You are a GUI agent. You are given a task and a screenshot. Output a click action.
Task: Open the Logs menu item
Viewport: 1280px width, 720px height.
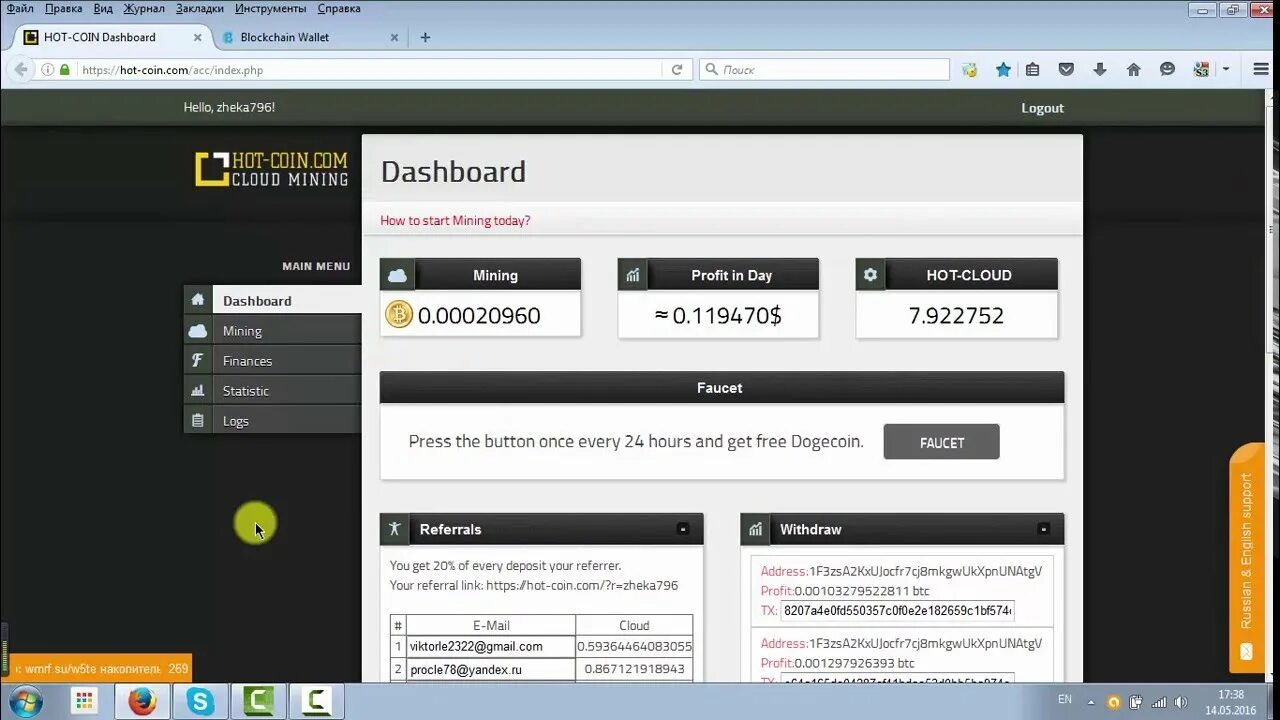[x=272, y=420]
